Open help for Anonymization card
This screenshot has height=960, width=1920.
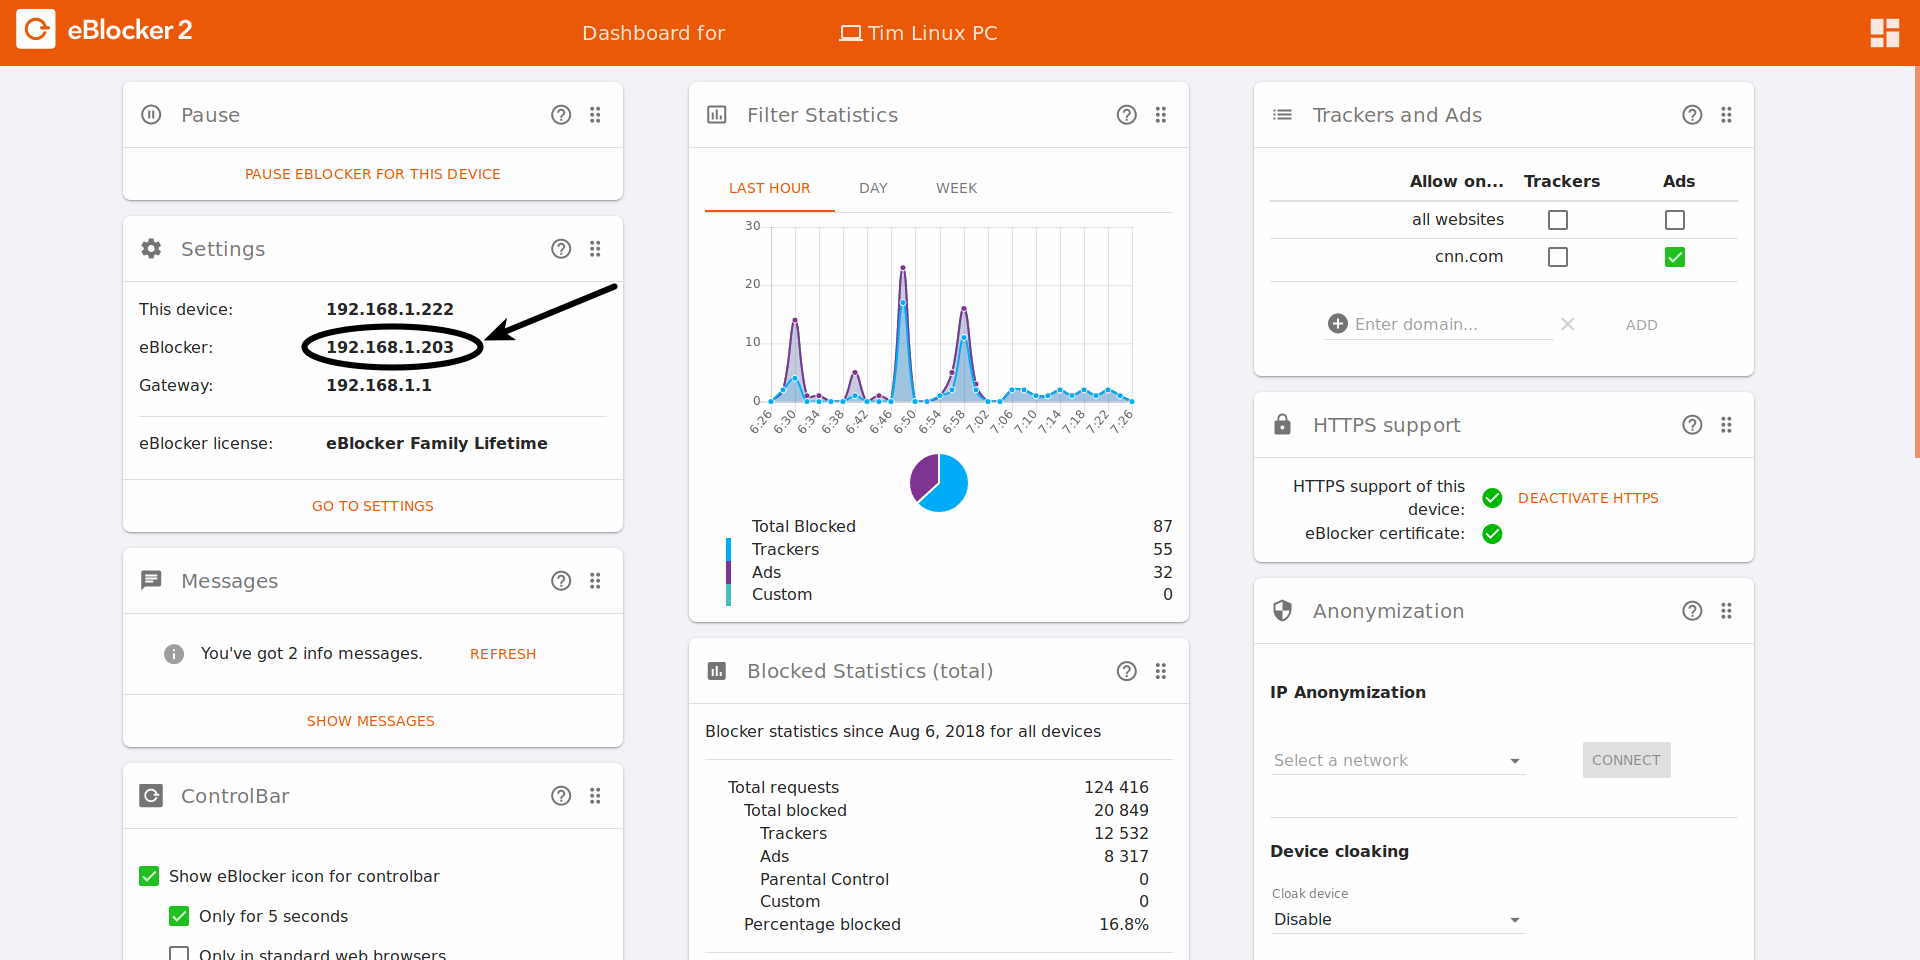pyautogui.click(x=1692, y=611)
